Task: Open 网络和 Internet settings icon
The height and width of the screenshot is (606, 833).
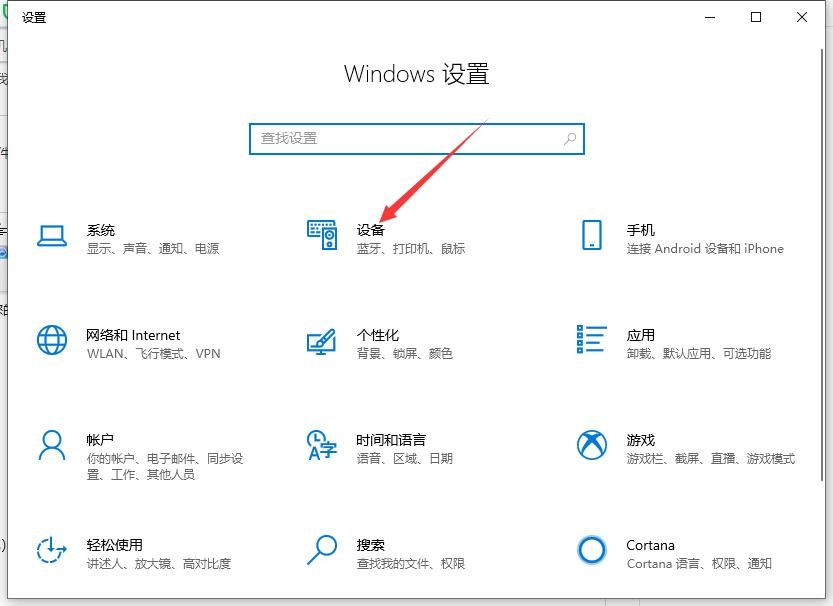Action: [52, 340]
